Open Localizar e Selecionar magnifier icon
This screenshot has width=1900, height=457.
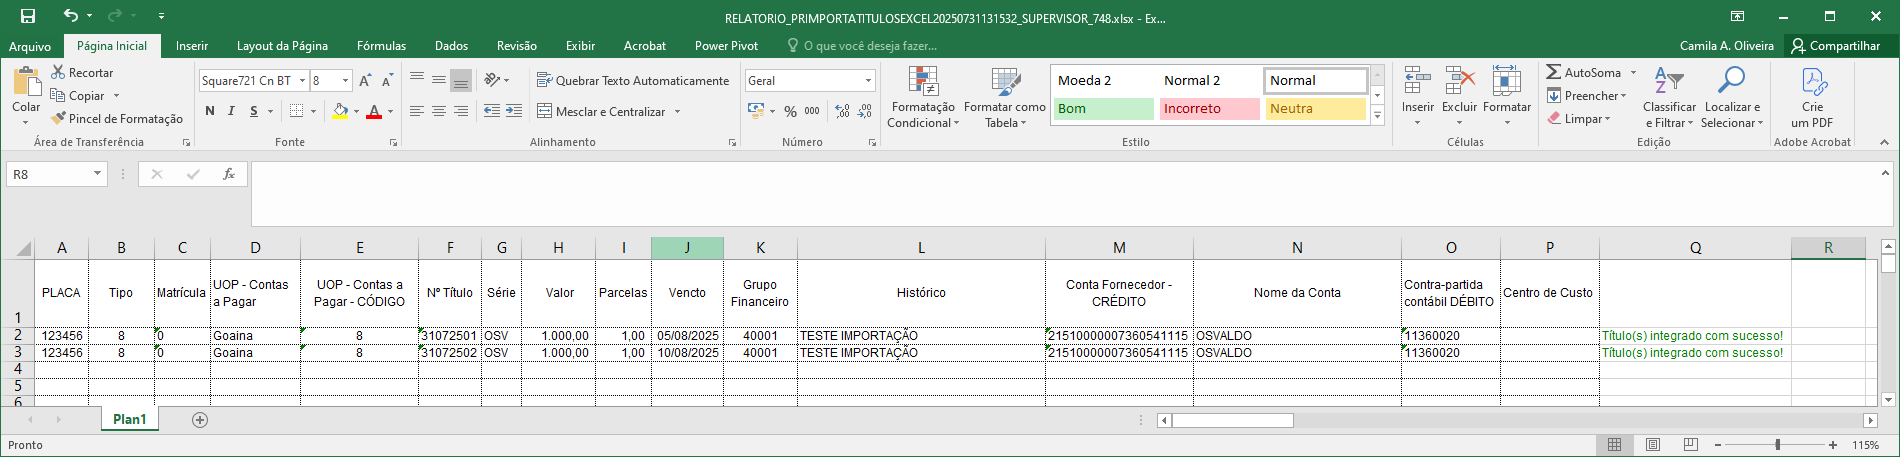click(x=1731, y=80)
